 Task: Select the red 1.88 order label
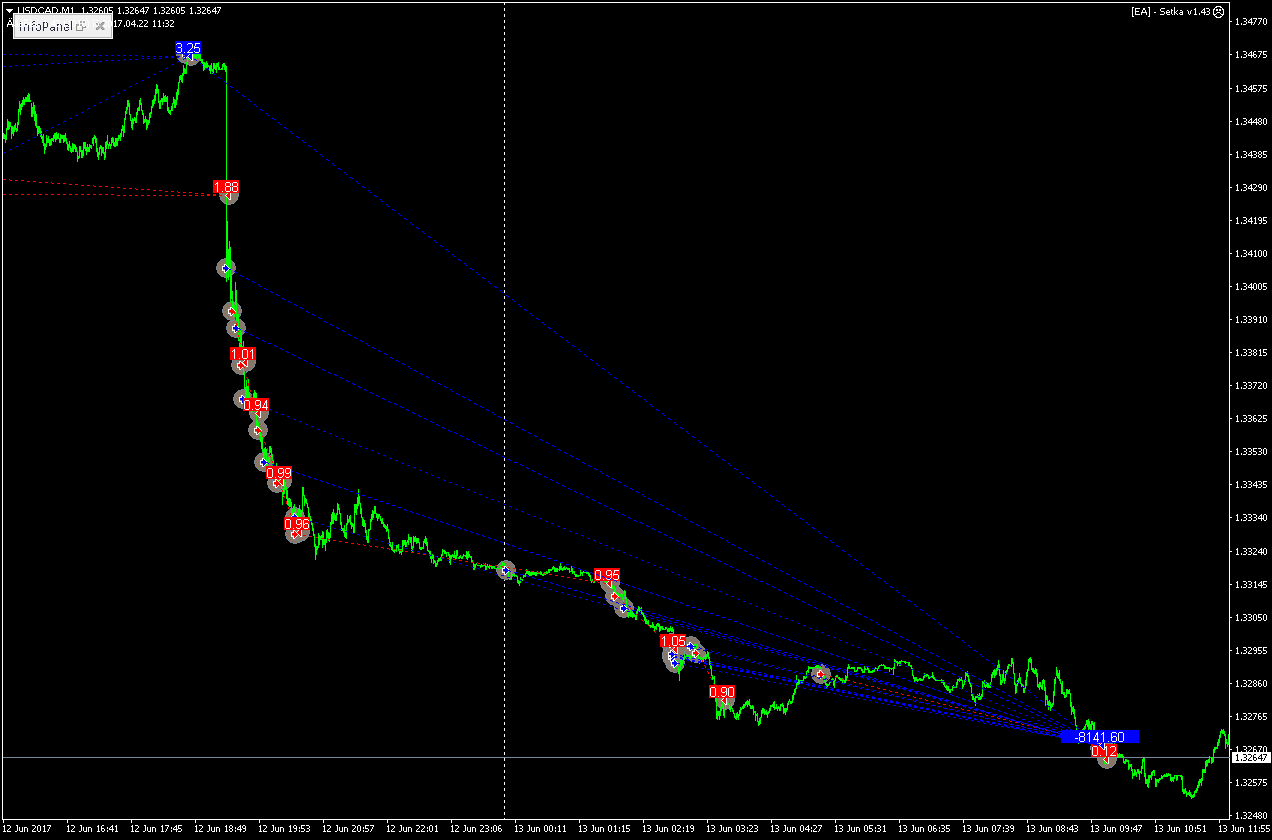[x=226, y=187]
